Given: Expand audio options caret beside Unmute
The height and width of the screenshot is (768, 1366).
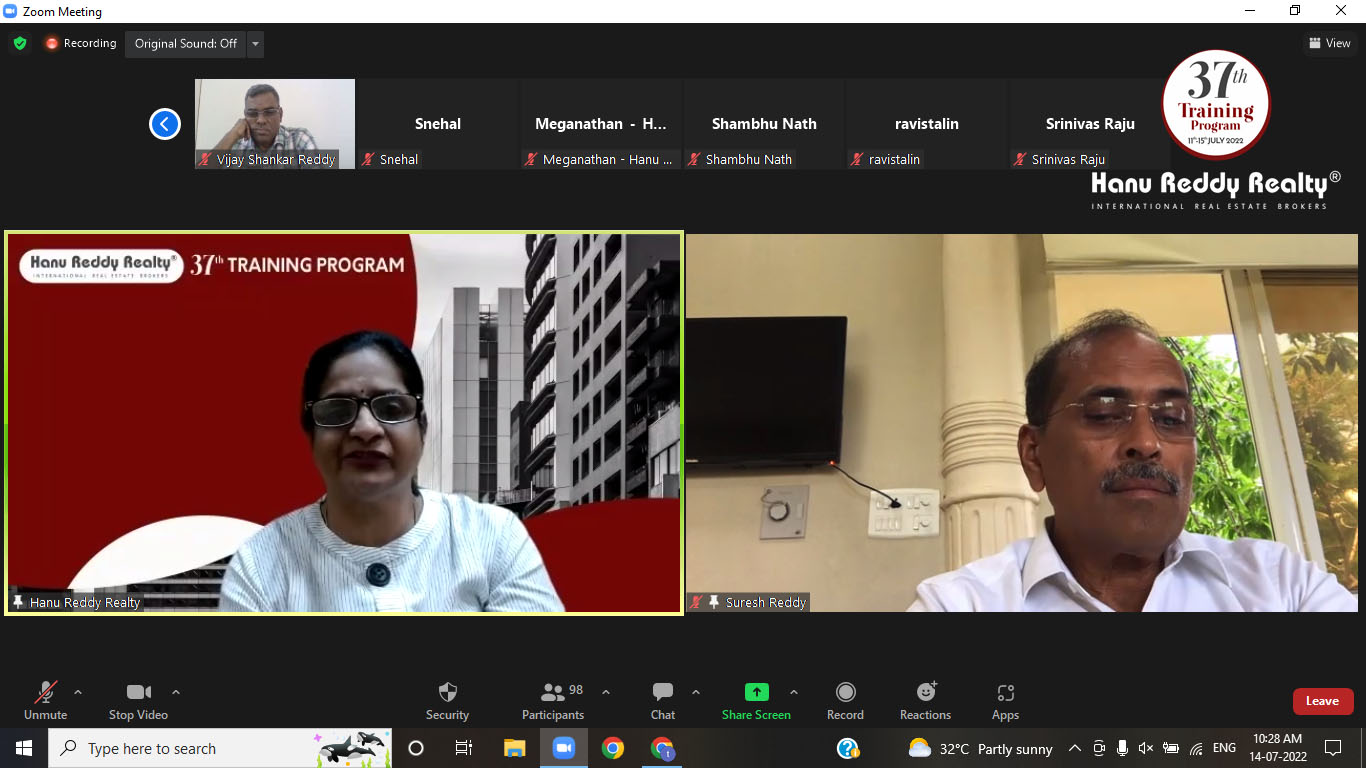Looking at the screenshot, I should (78, 692).
